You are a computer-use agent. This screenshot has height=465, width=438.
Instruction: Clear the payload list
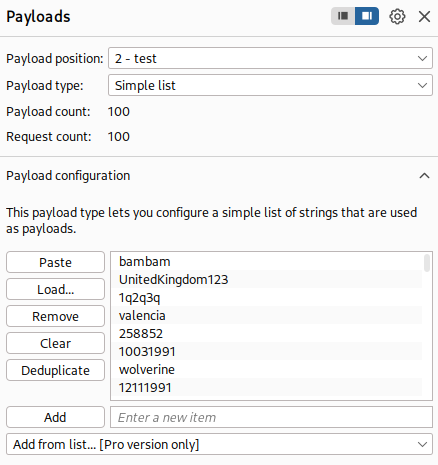pos(55,343)
